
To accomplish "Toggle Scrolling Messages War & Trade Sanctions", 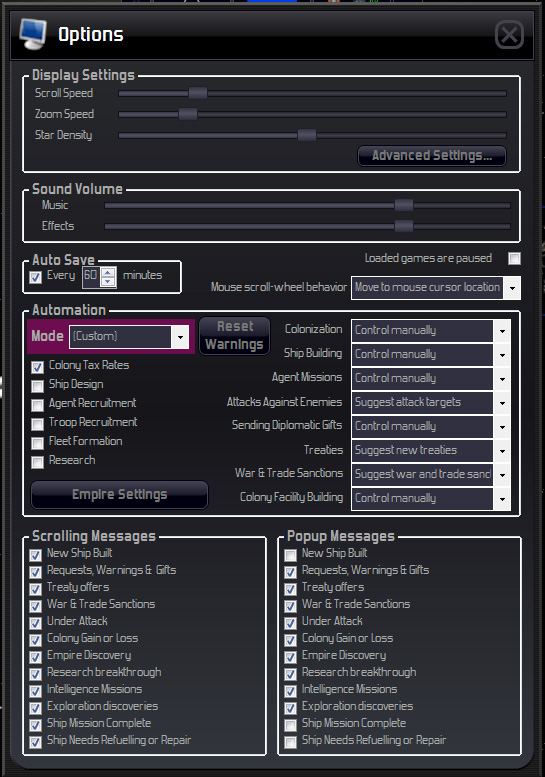I will [x=35, y=607].
